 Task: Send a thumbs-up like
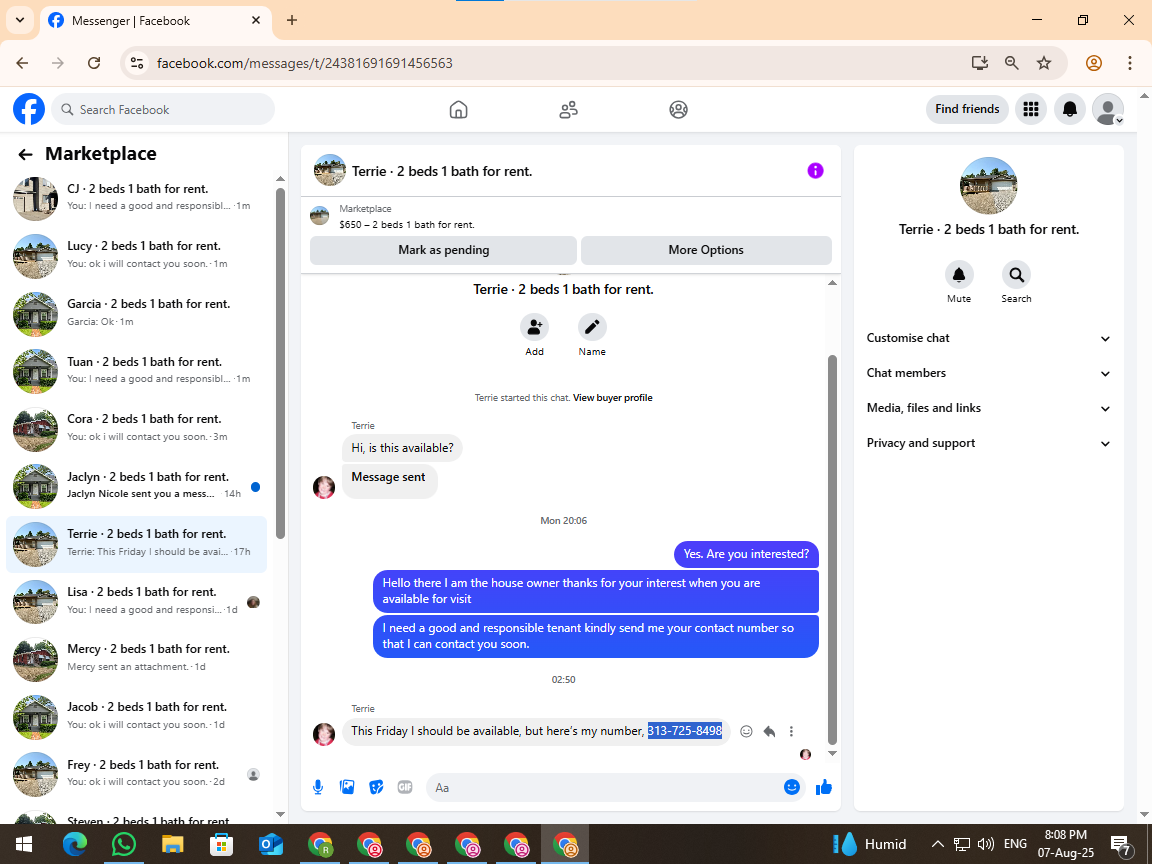824,788
